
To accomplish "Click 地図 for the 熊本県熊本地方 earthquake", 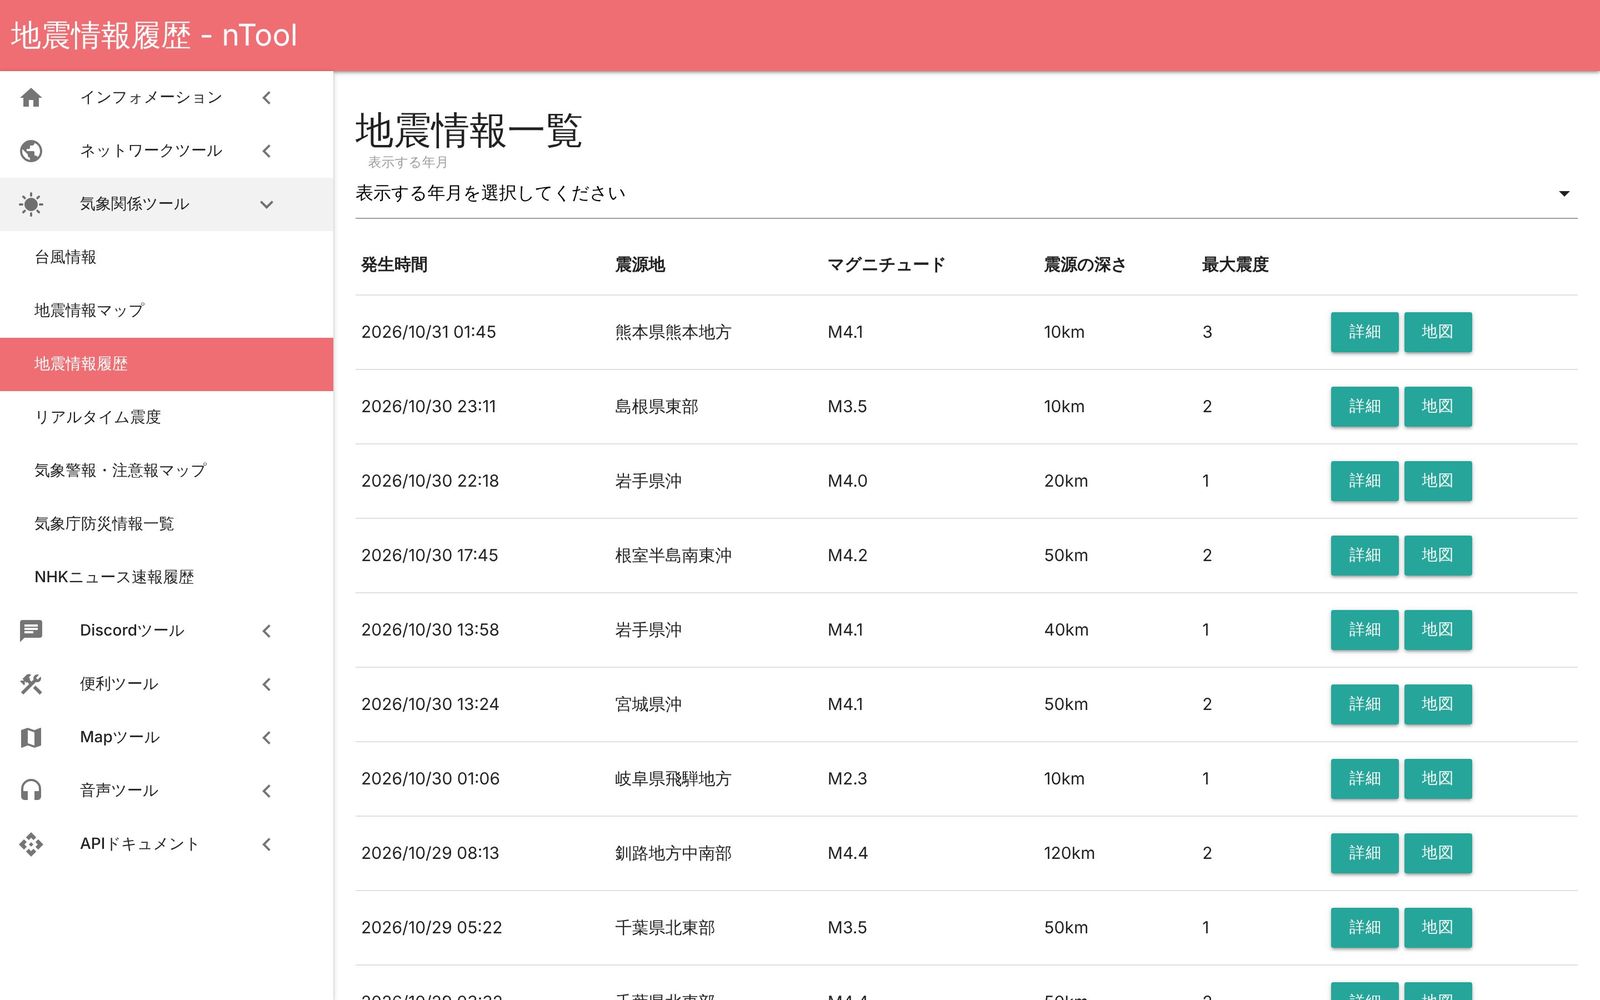I will [x=1437, y=332].
